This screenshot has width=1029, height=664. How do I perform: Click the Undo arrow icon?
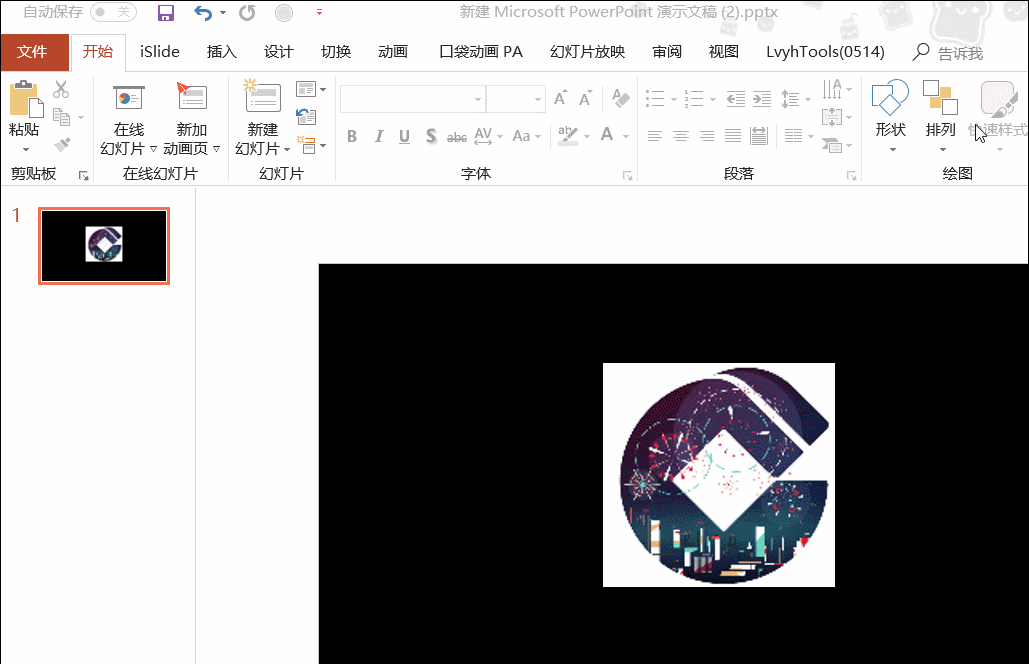coord(203,13)
